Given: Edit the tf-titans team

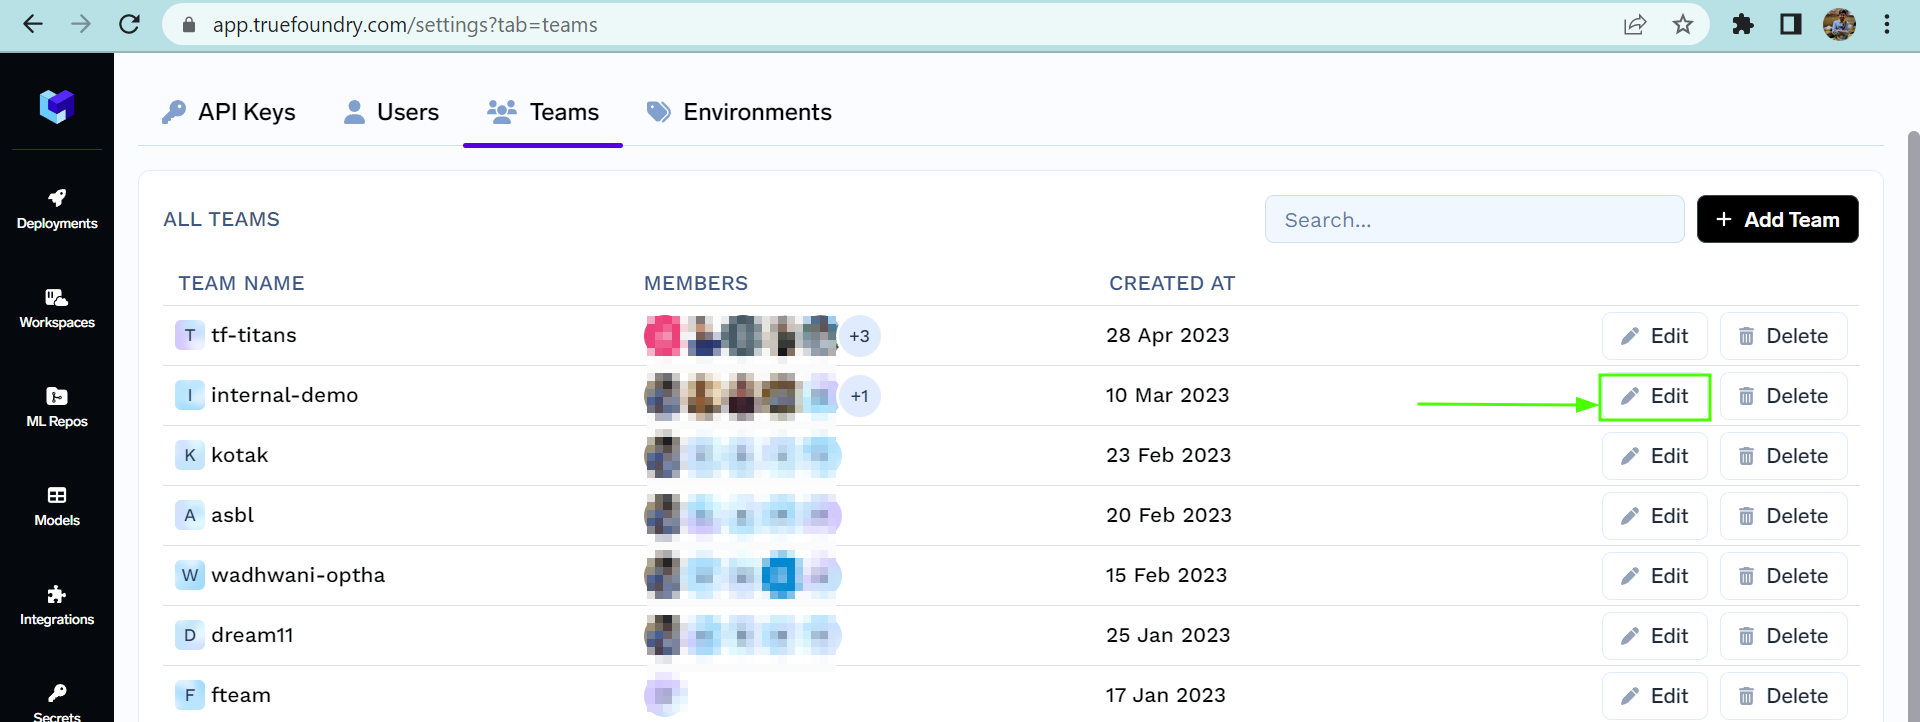Looking at the screenshot, I should tap(1655, 336).
